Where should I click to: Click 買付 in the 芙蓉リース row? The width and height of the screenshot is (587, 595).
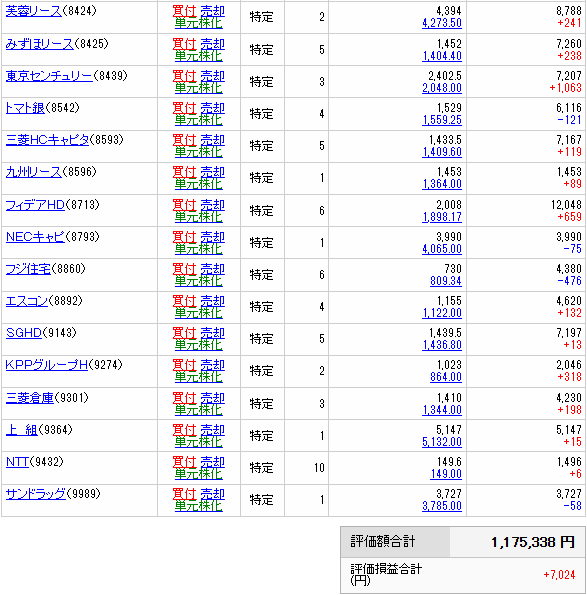click(184, 11)
